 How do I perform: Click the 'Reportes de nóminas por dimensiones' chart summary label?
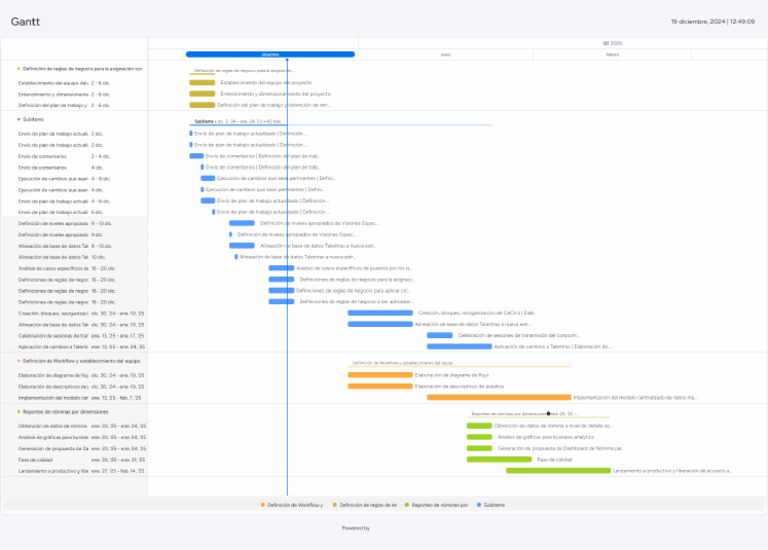pyautogui.click(x=525, y=414)
